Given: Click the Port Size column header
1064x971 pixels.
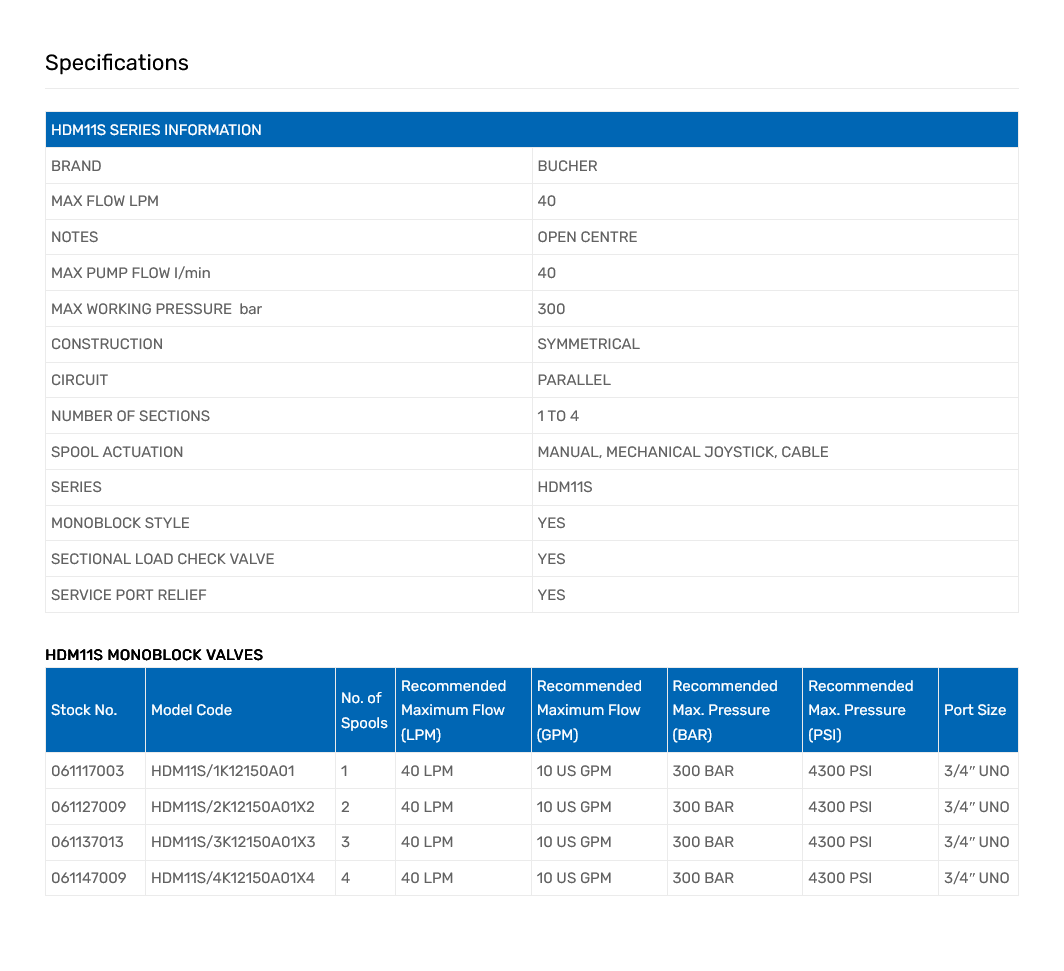Looking at the screenshot, I should (x=974, y=710).
